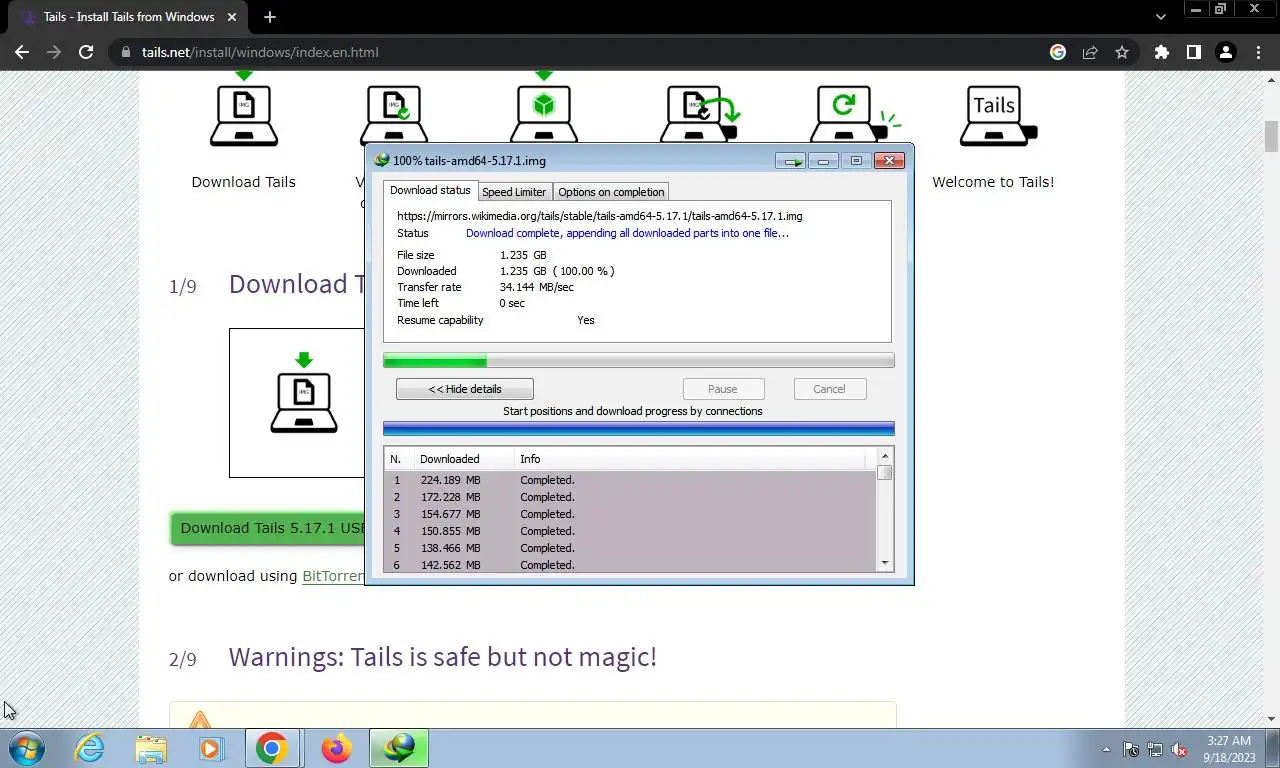The width and height of the screenshot is (1280, 768).
Task: Click the muted volume tray icon
Action: pyautogui.click(x=1179, y=749)
